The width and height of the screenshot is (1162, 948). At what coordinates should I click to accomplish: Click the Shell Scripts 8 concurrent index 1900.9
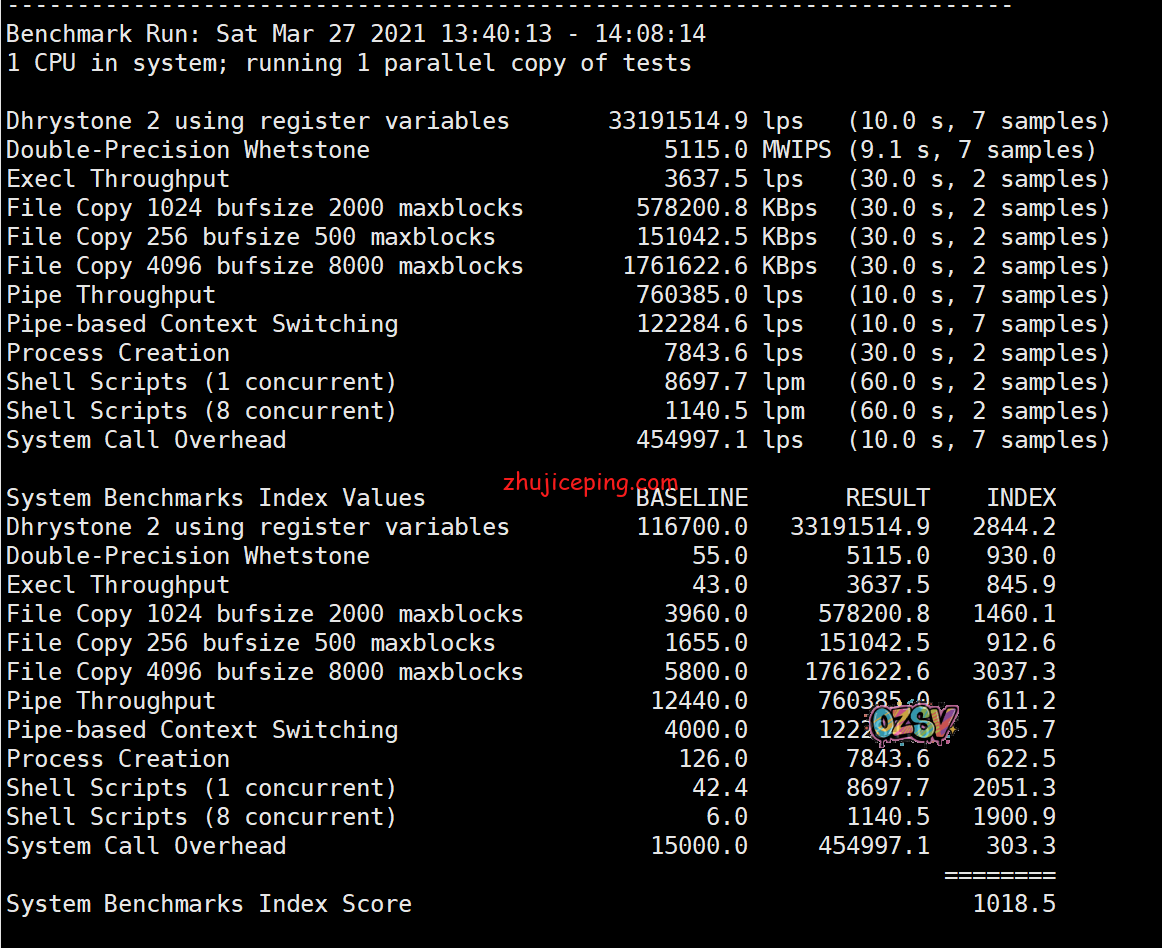(x=1013, y=817)
